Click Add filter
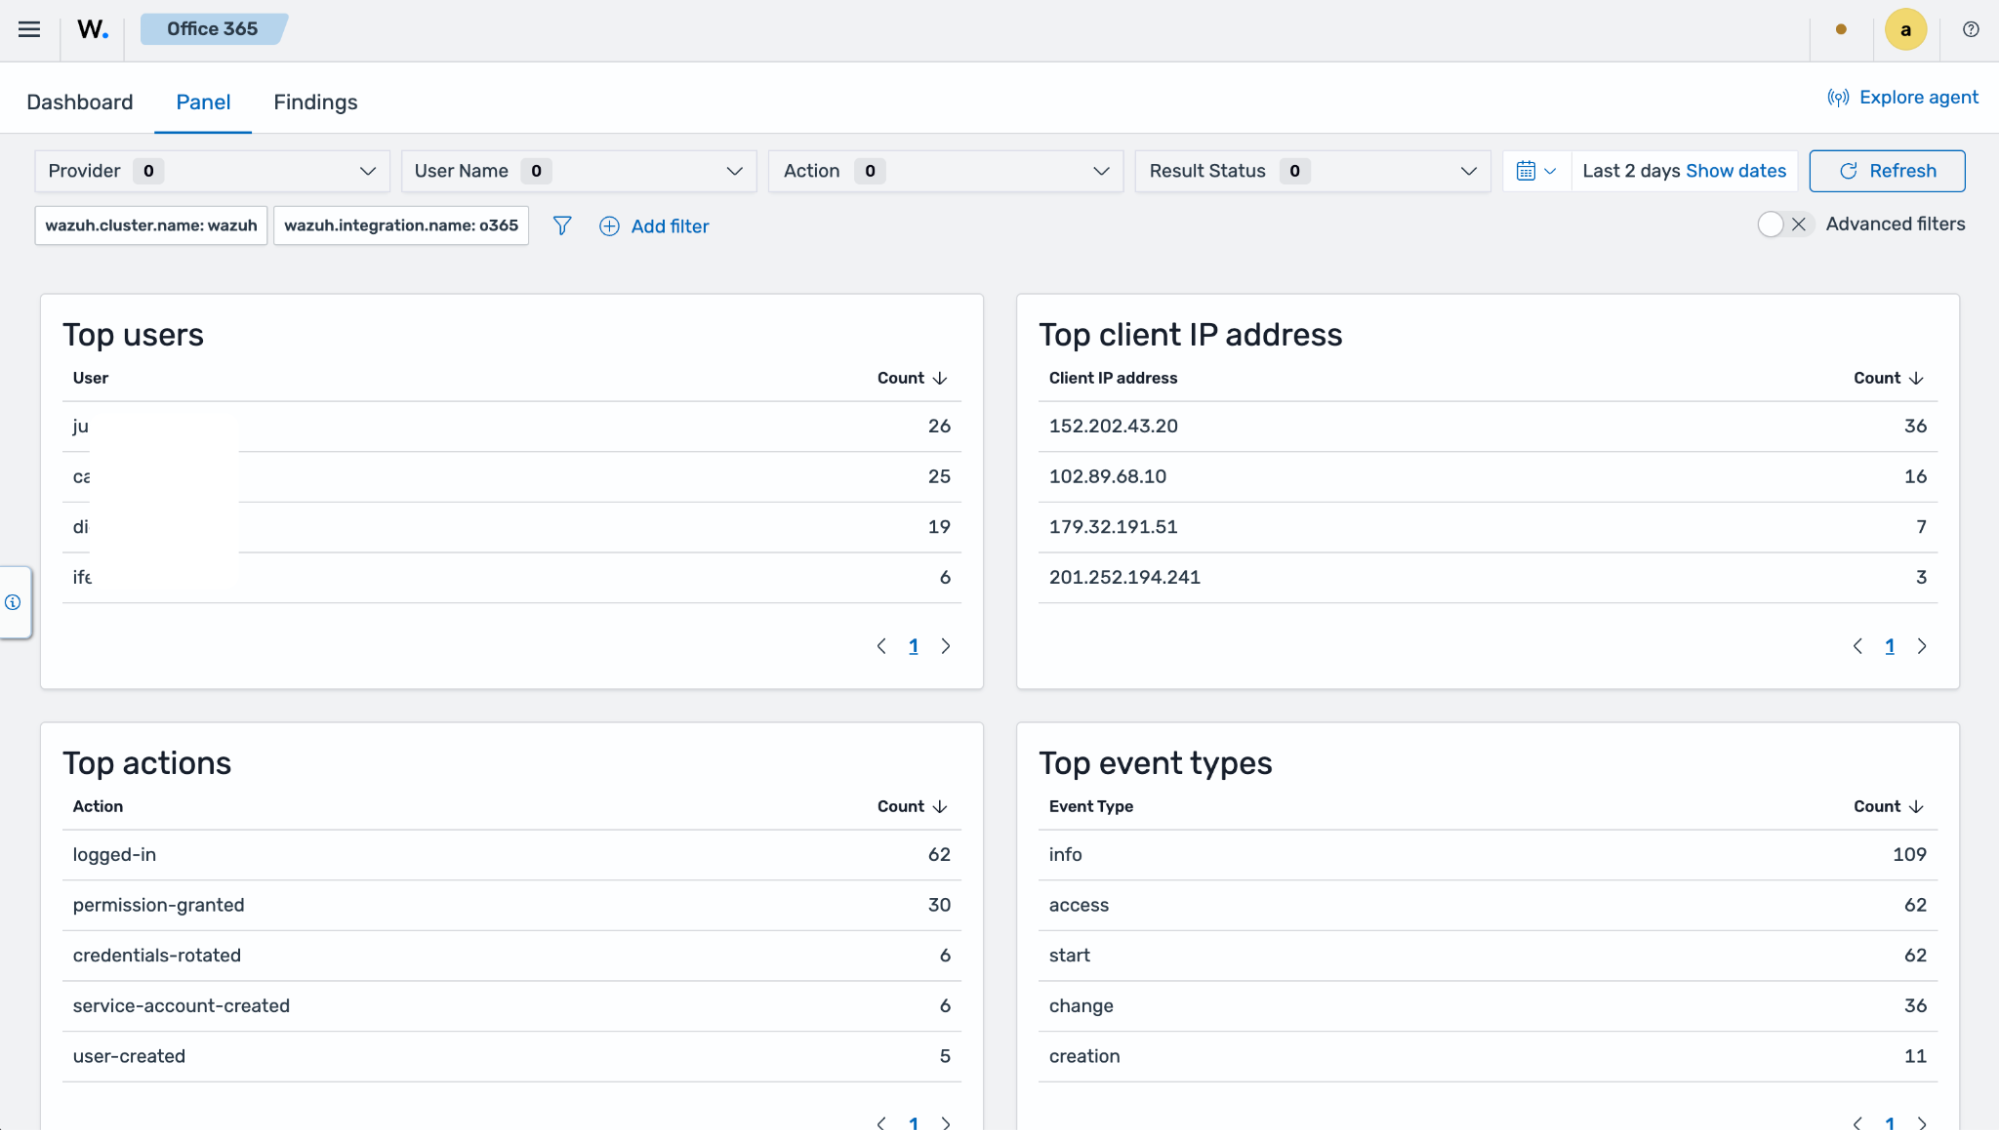The width and height of the screenshot is (1999, 1131). [654, 226]
